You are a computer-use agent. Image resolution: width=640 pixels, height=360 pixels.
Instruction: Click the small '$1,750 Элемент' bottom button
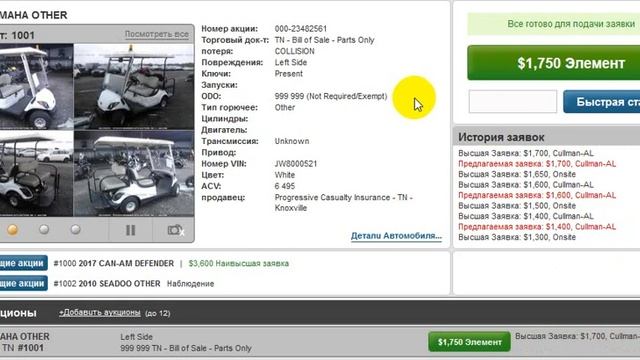tap(469, 342)
